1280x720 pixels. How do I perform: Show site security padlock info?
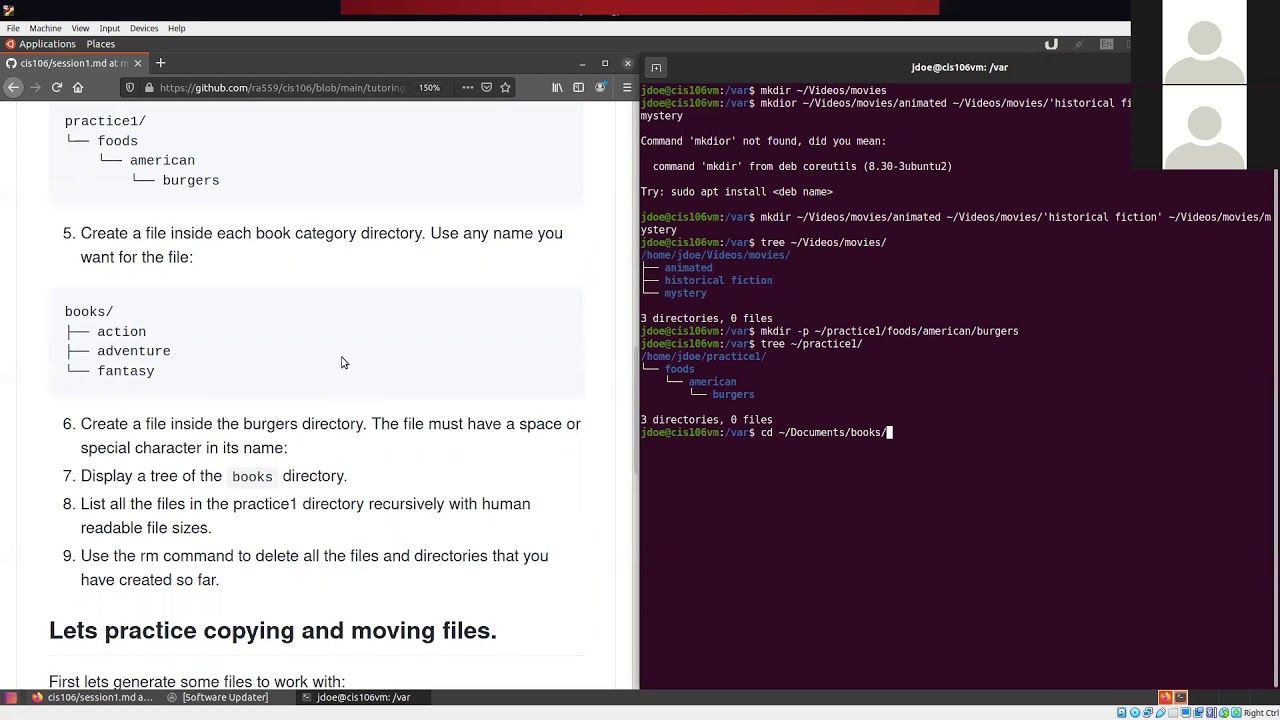[149, 88]
